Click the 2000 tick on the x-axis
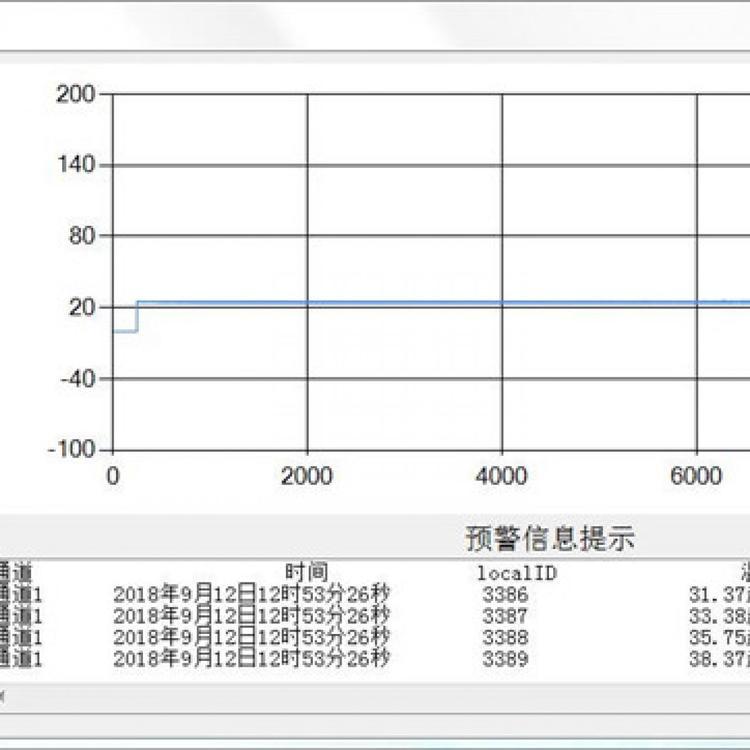 [x=307, y=476]
